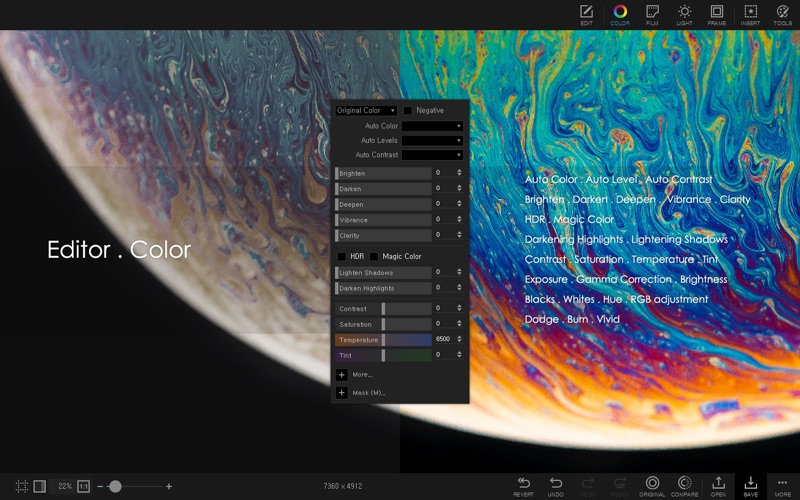The width and height of the screenshot is (800, 500).
Task: Open the Tools palette icon
Action: point(782,14)
